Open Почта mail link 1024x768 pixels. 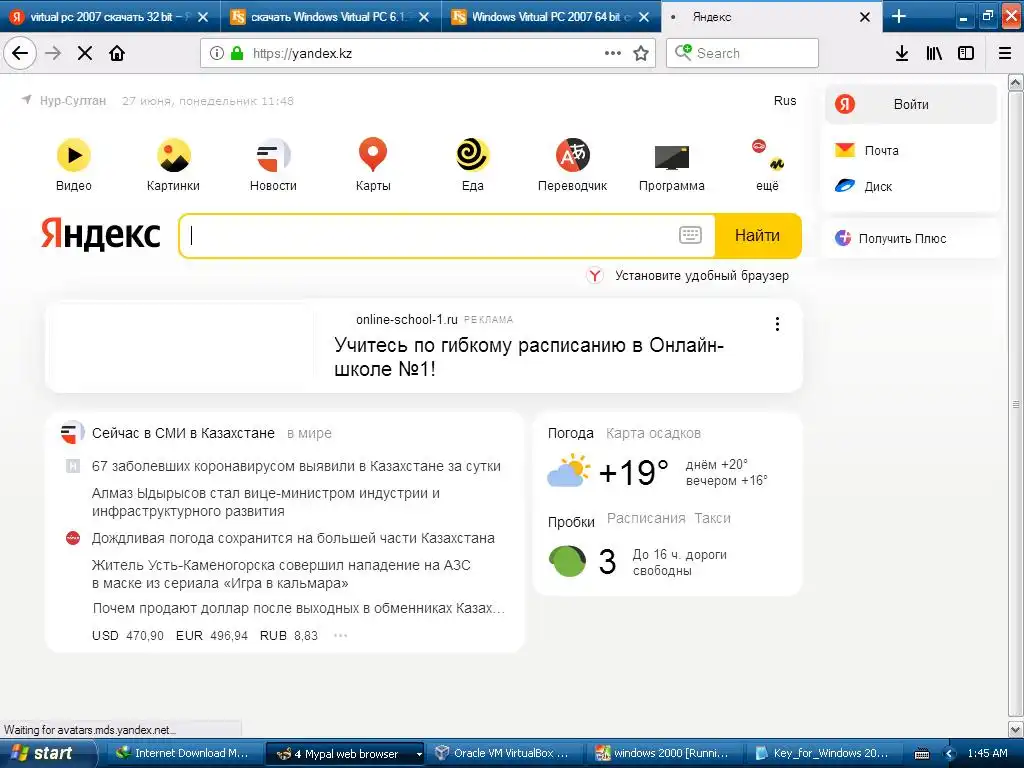tap(867, 150)
